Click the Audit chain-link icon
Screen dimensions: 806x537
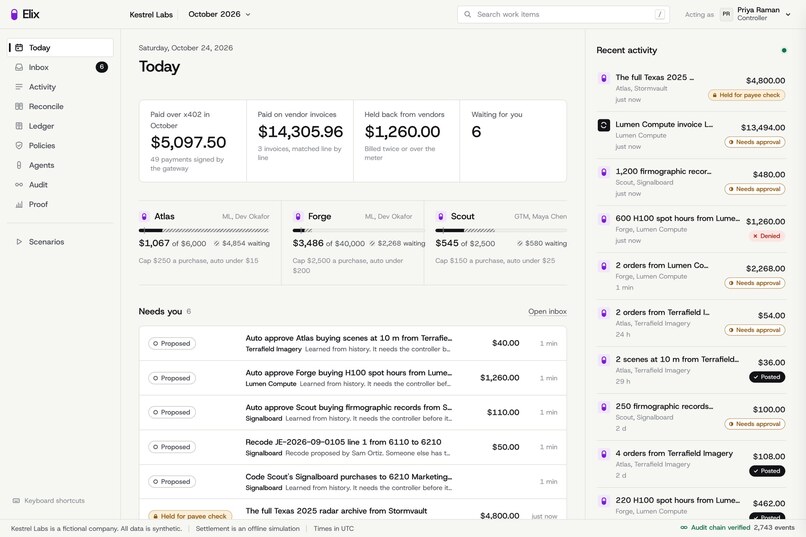click(19, 184)
